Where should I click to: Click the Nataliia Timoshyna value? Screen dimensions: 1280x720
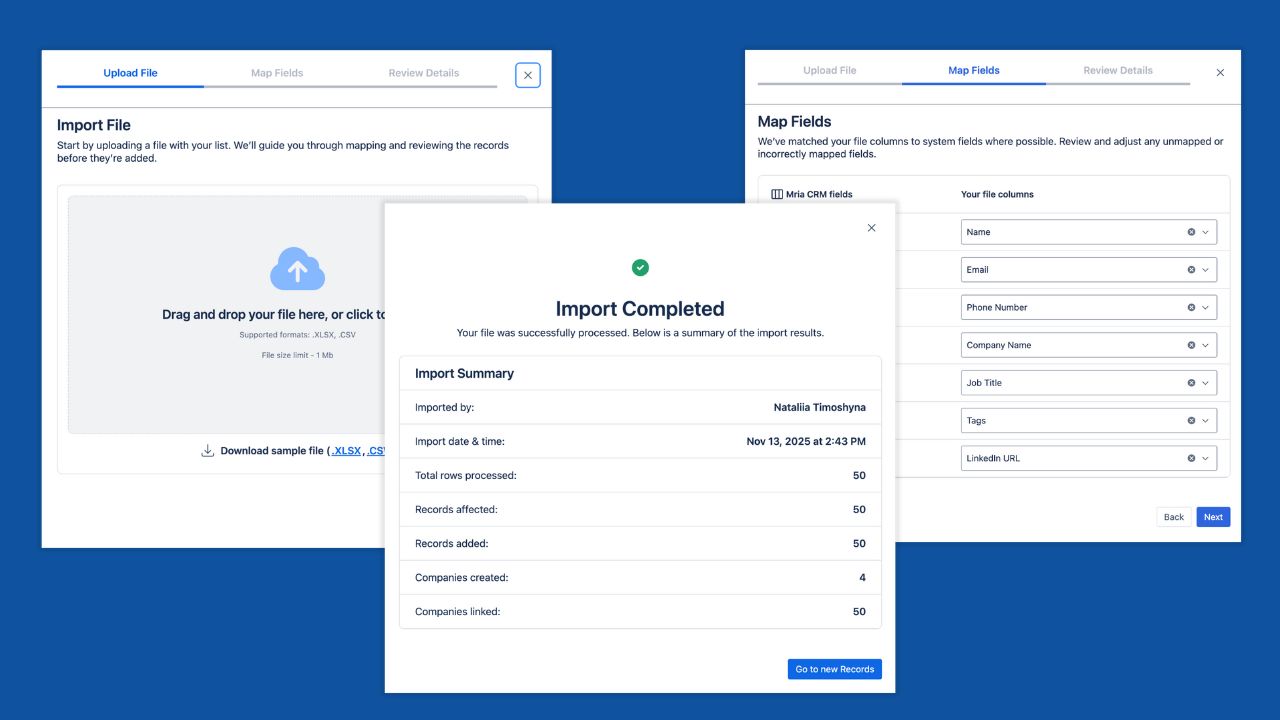pos(820,407)
